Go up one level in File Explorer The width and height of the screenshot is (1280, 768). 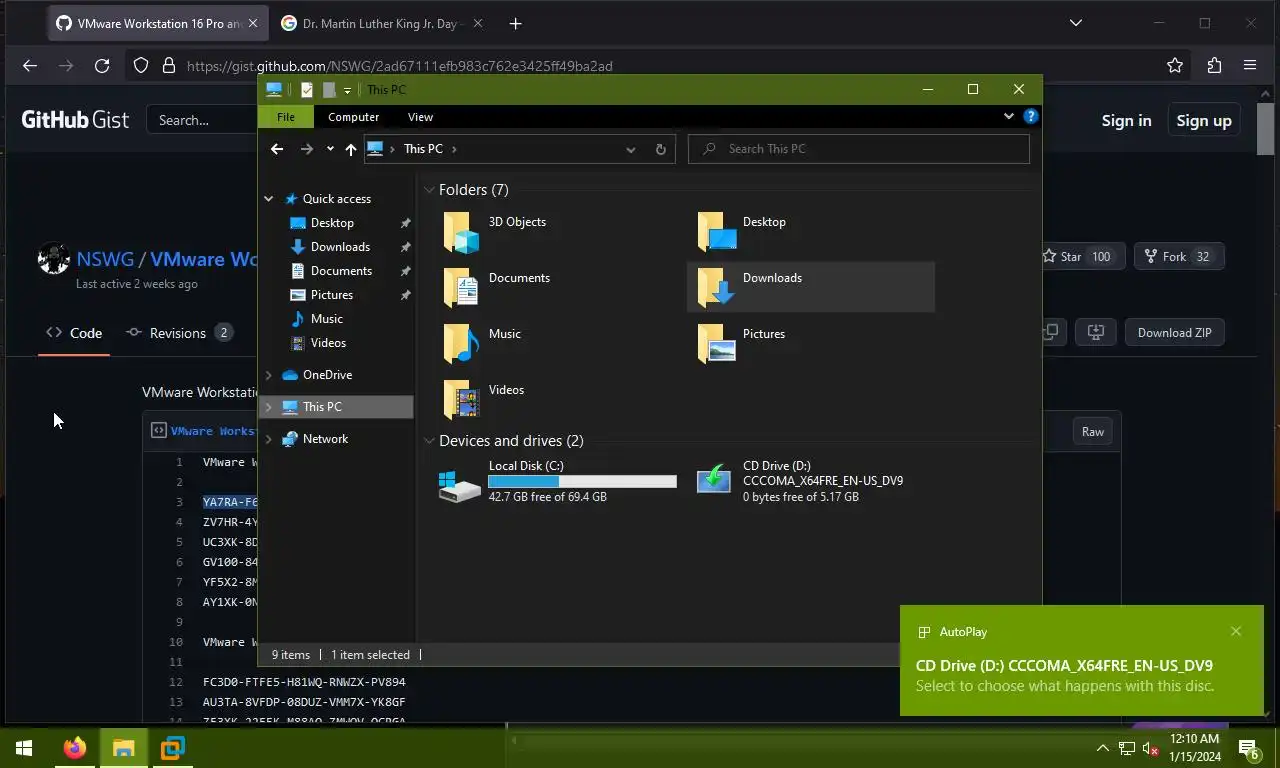(x=351, y=149)
